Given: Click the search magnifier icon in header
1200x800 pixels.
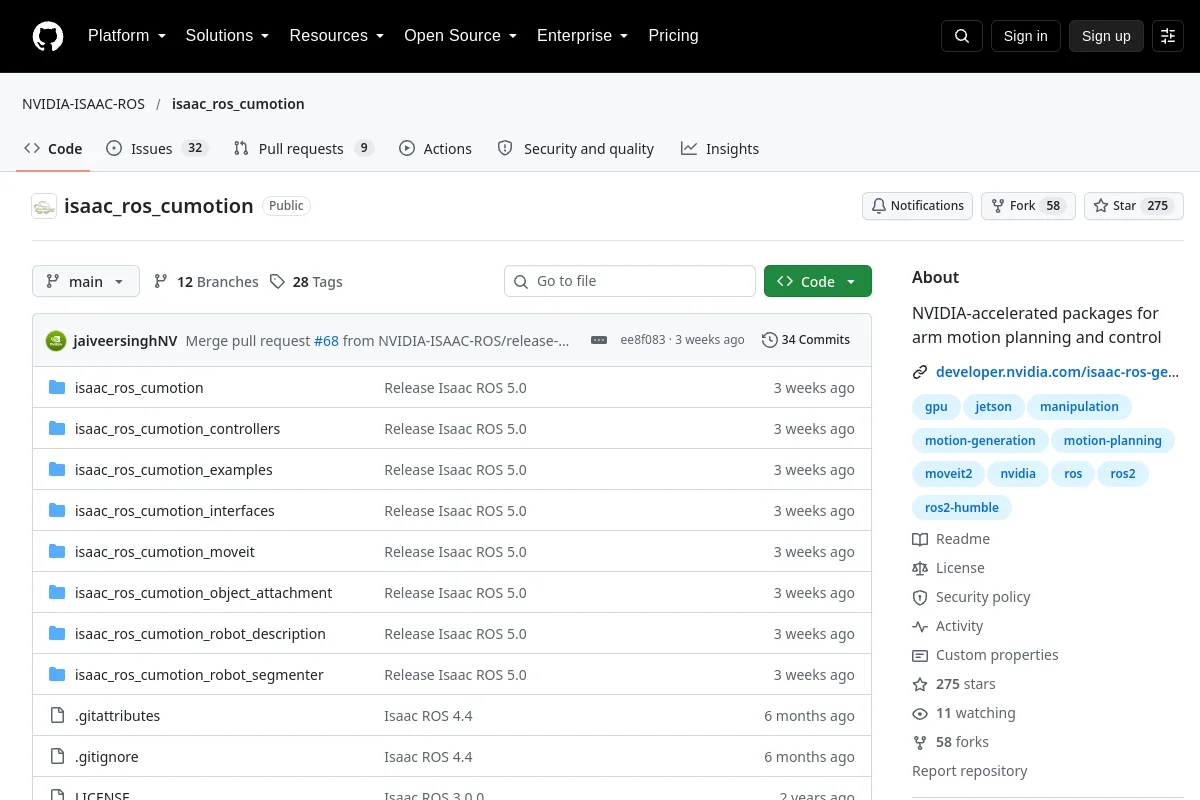Looking at the screenshot, I should [962, 36].
